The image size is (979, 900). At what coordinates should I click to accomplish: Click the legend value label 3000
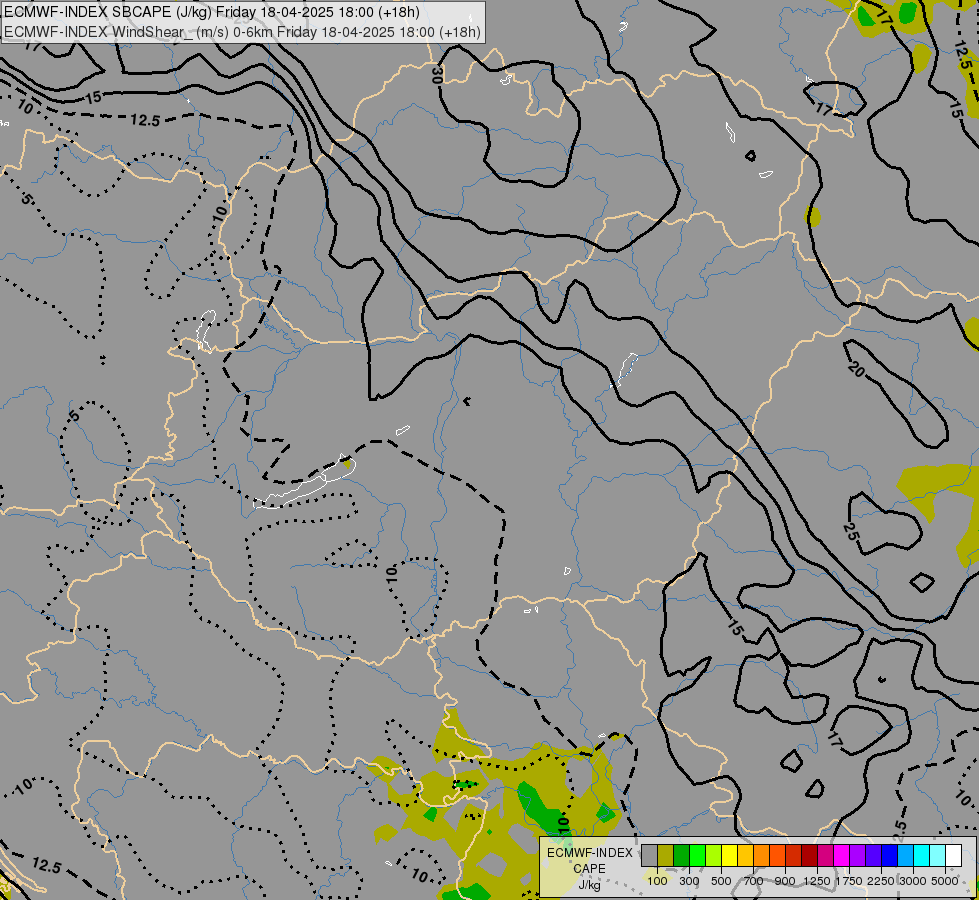(x=913, y=881)
